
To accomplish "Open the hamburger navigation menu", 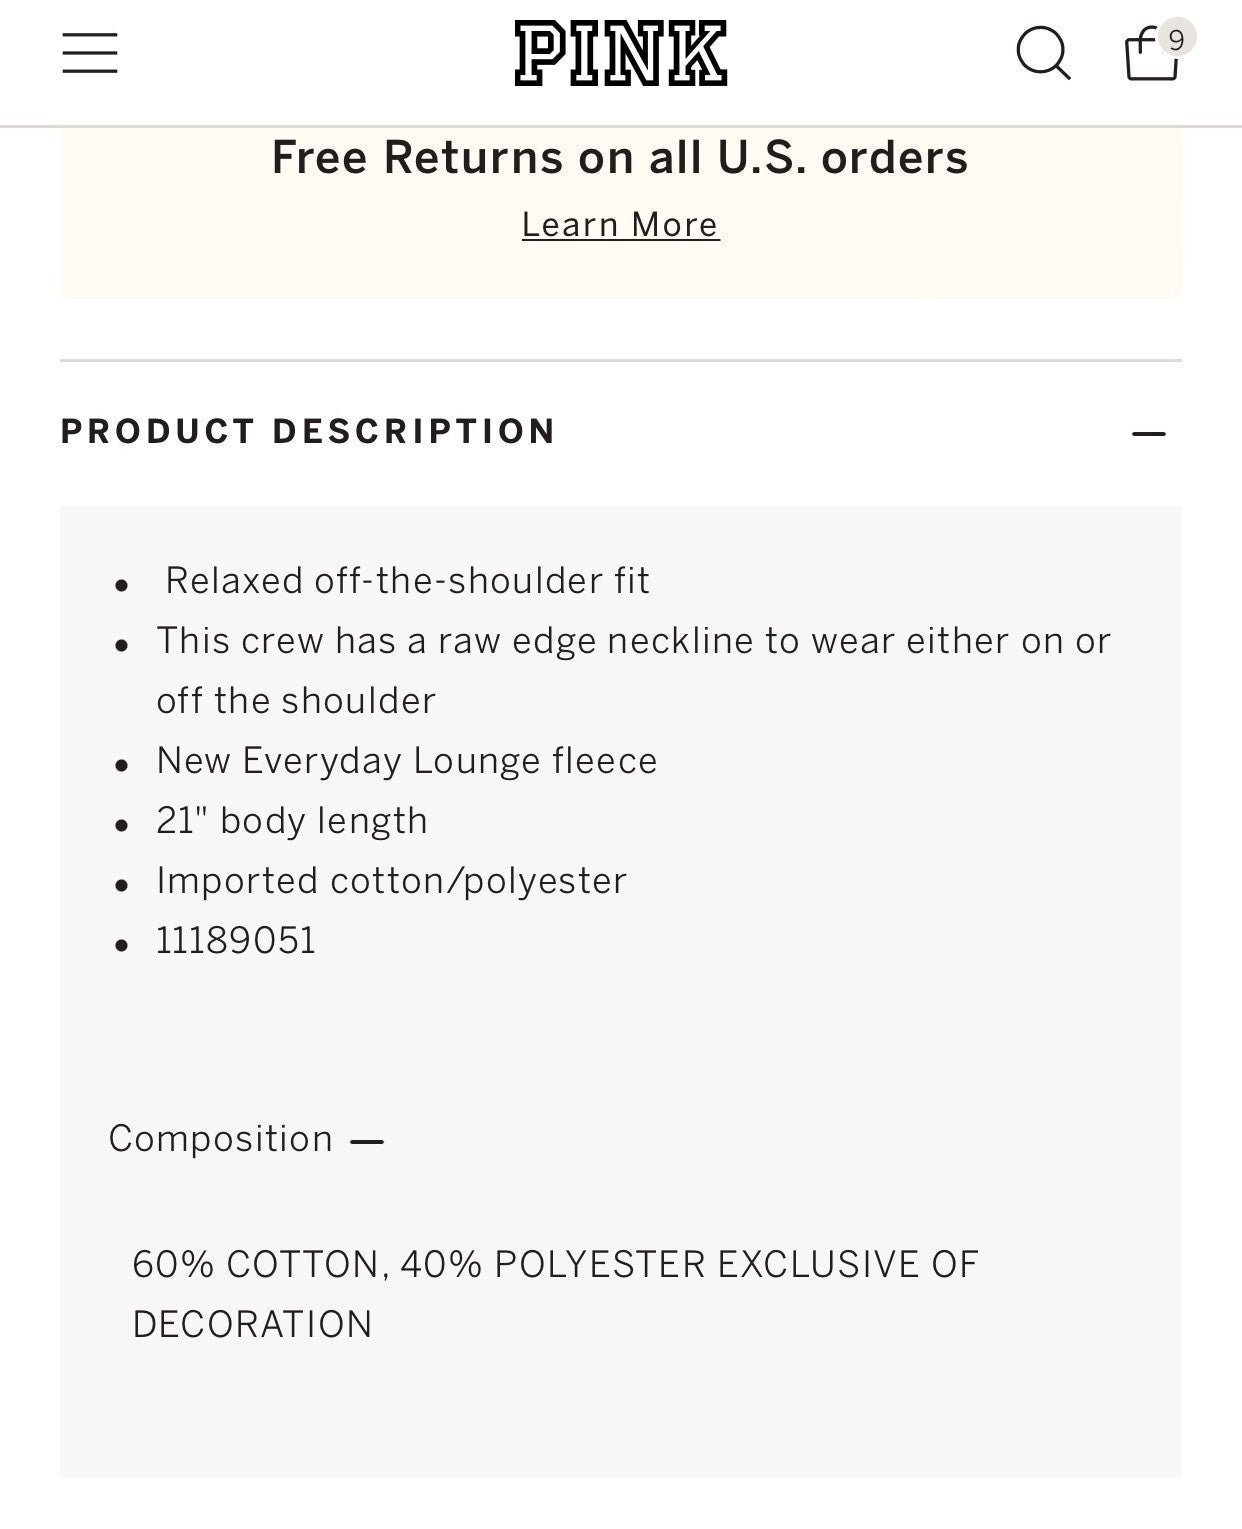I will 90,53.
